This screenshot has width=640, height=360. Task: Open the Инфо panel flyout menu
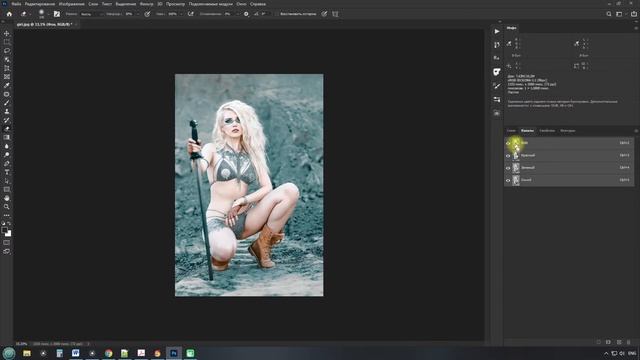[636, 28]
